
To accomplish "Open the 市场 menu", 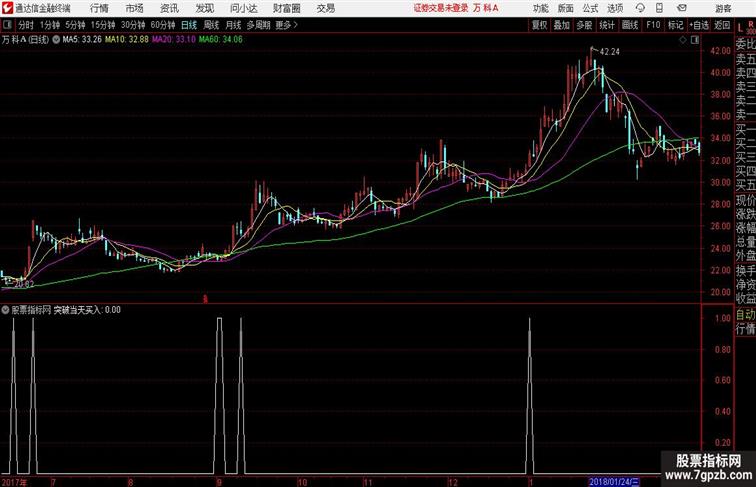I will click(x=135, y=8).
